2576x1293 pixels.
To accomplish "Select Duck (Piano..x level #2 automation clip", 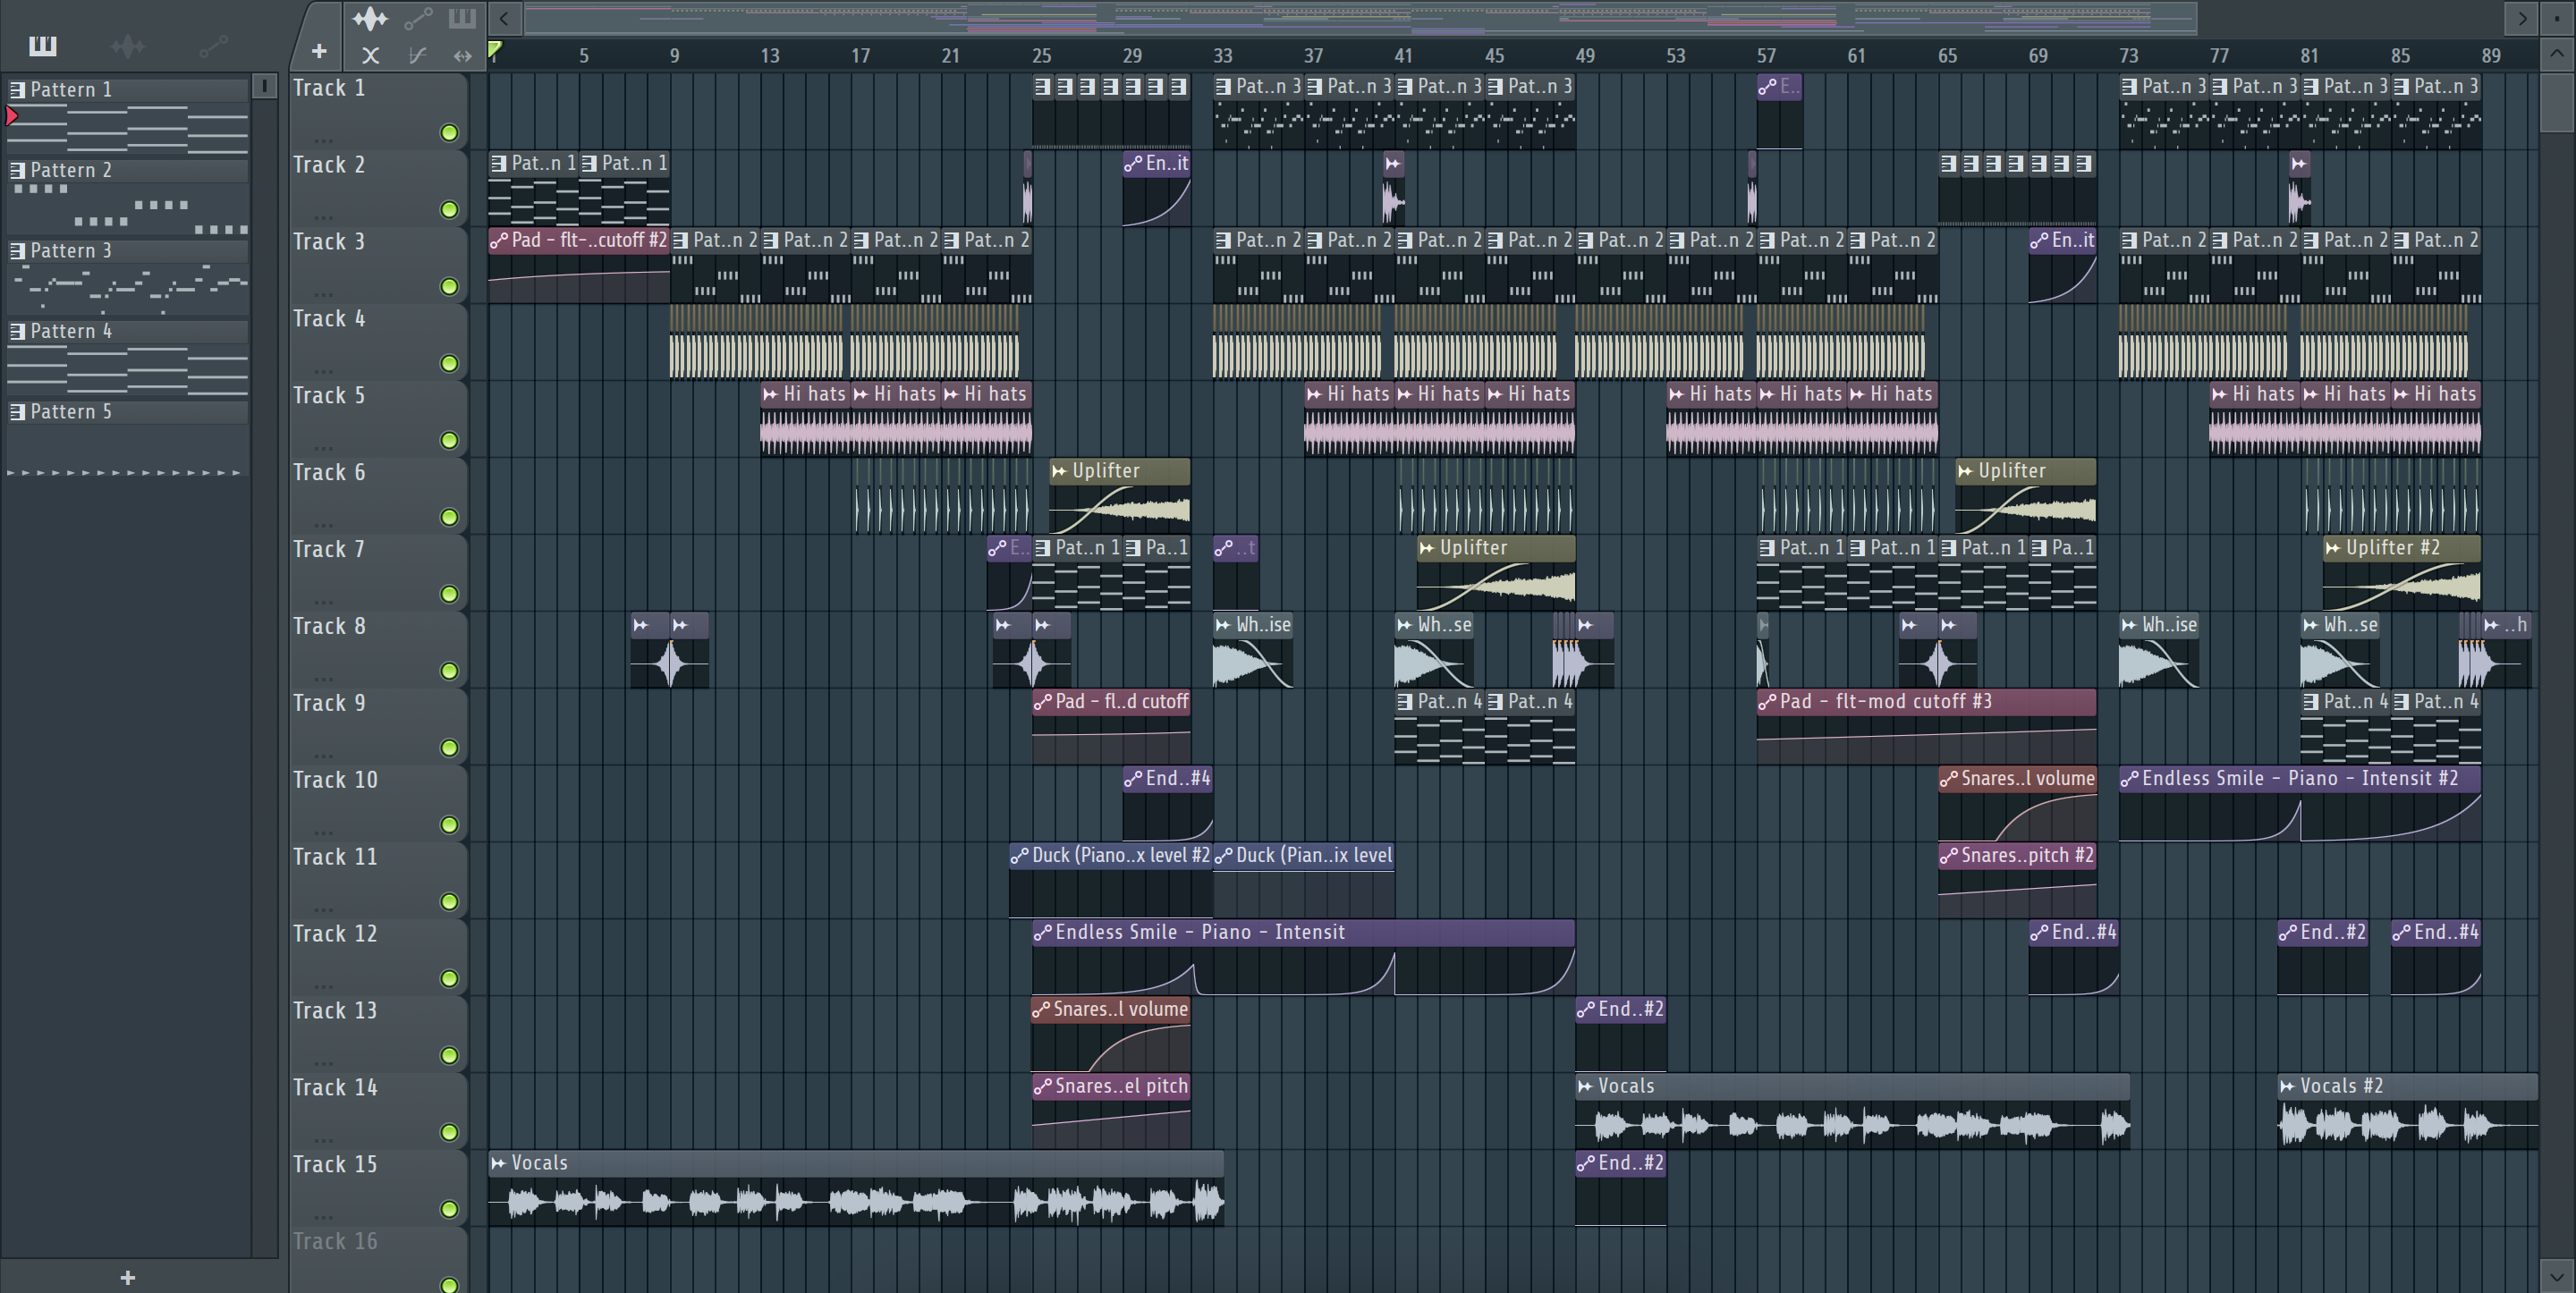I will click(1111, 880).
